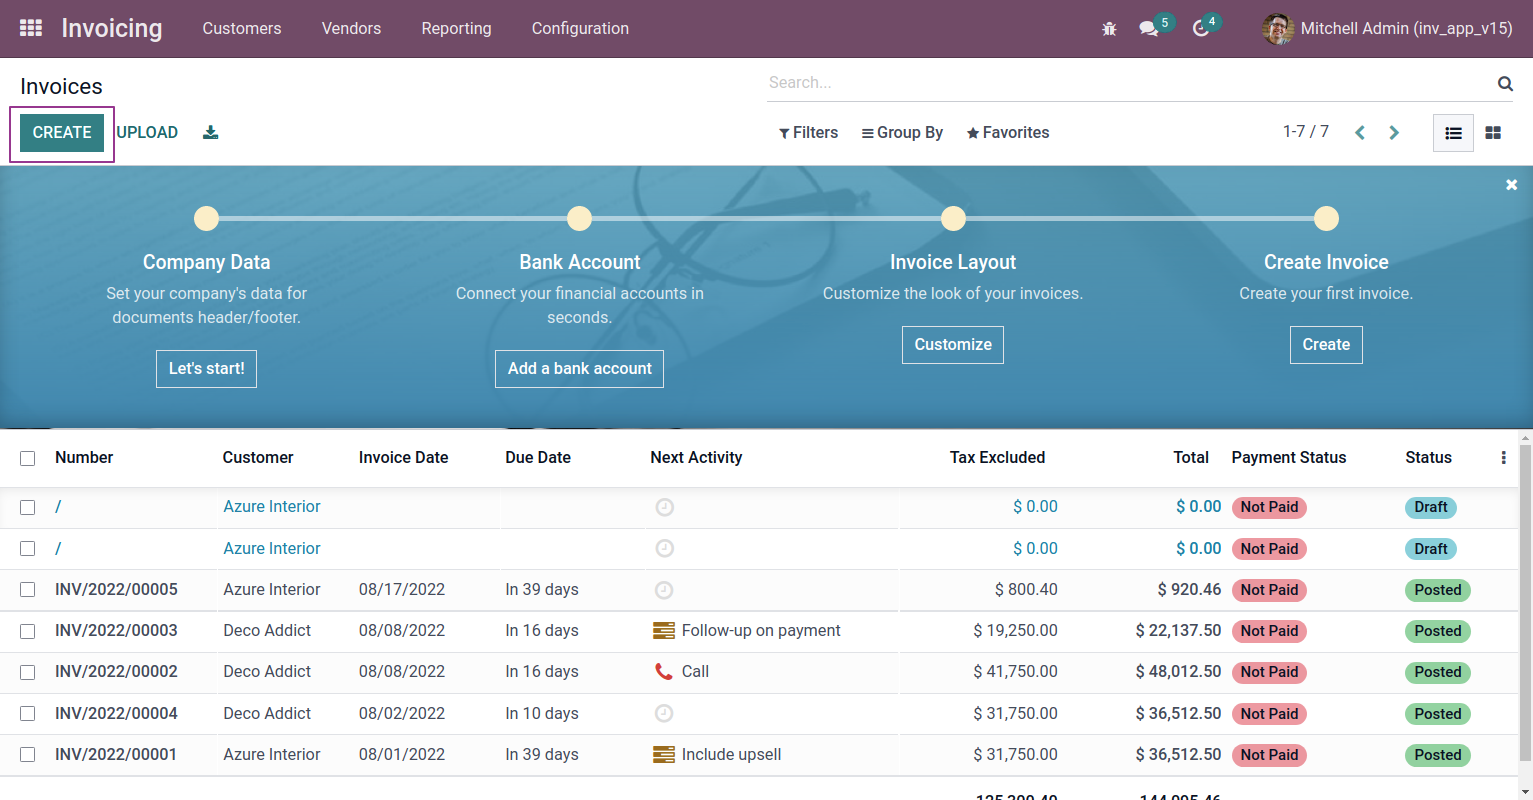Click Add a bank account button
This screenshot has height=800, width=1533.
click(580, 369)
